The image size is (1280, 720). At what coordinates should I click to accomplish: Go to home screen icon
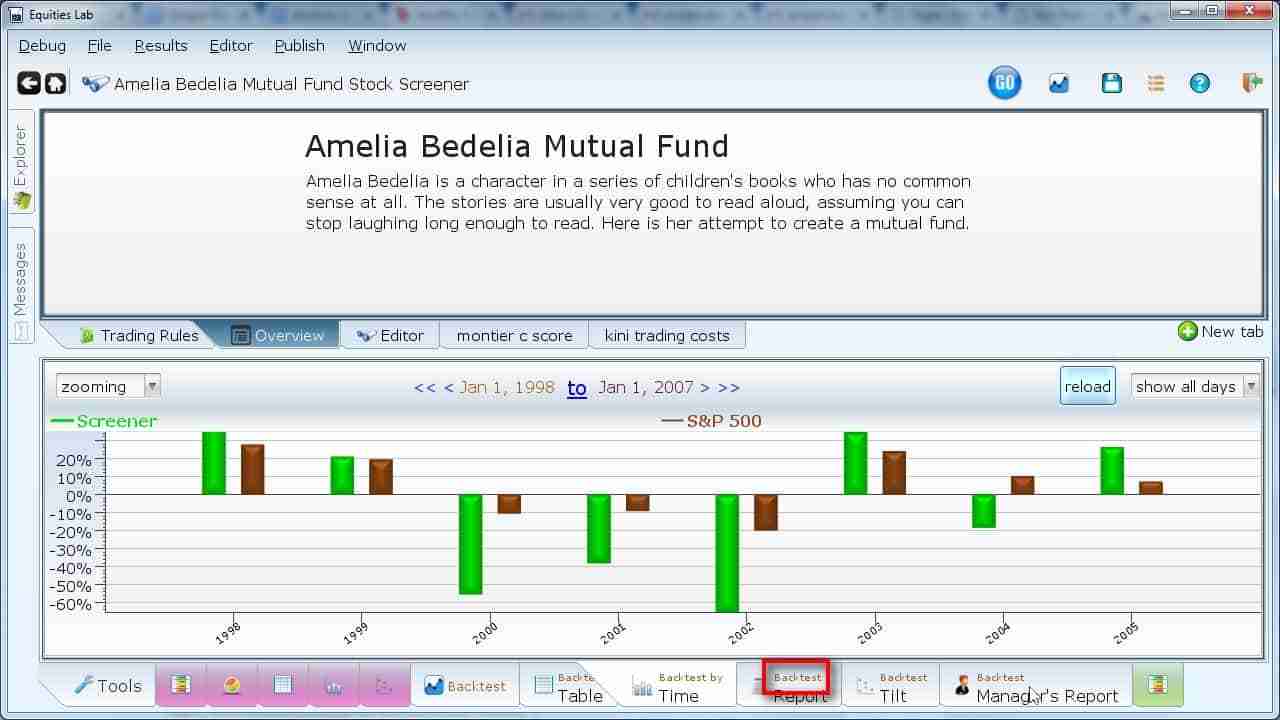[x=55, y=84]
